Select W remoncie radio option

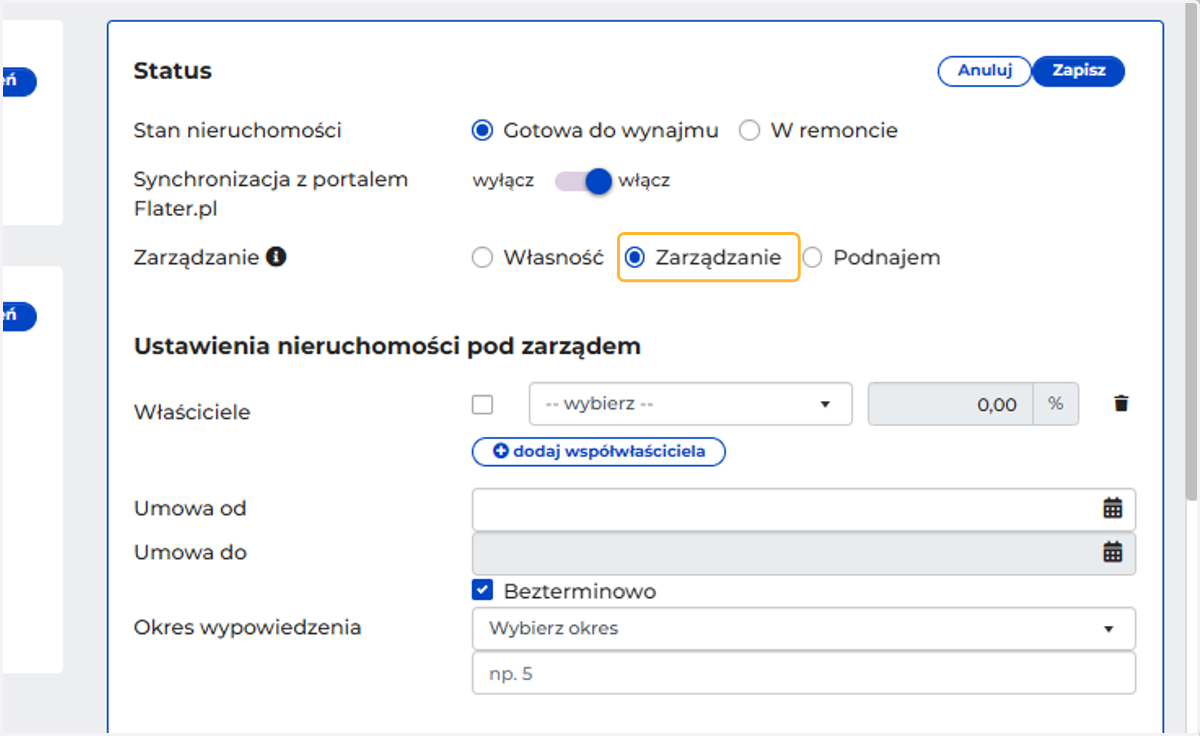coord(749,130)
